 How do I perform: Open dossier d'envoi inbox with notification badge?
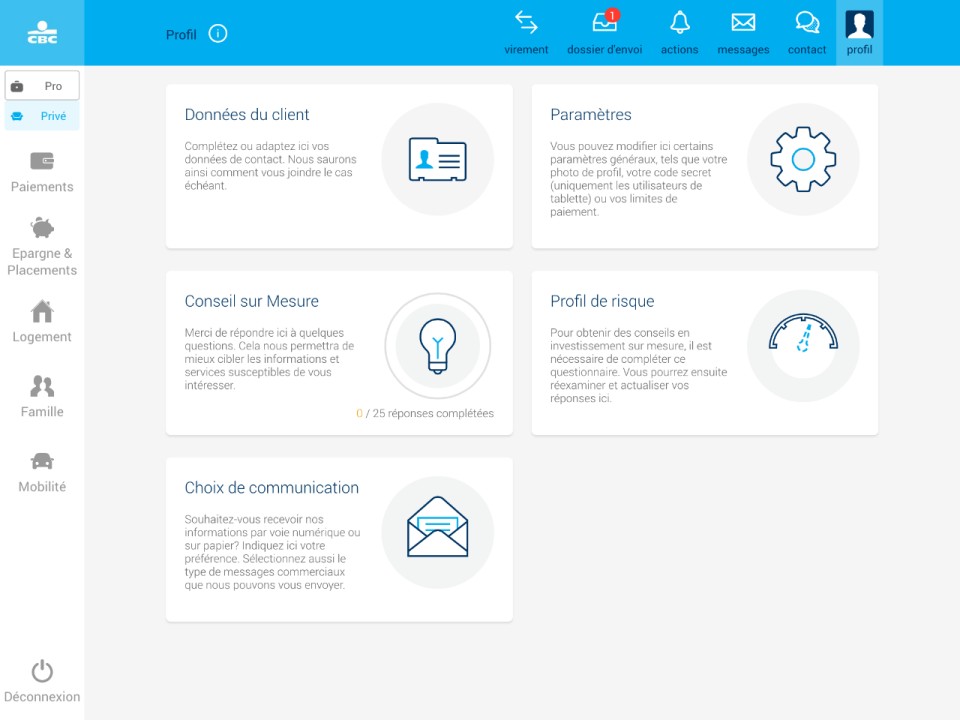[x=604, y=32]
